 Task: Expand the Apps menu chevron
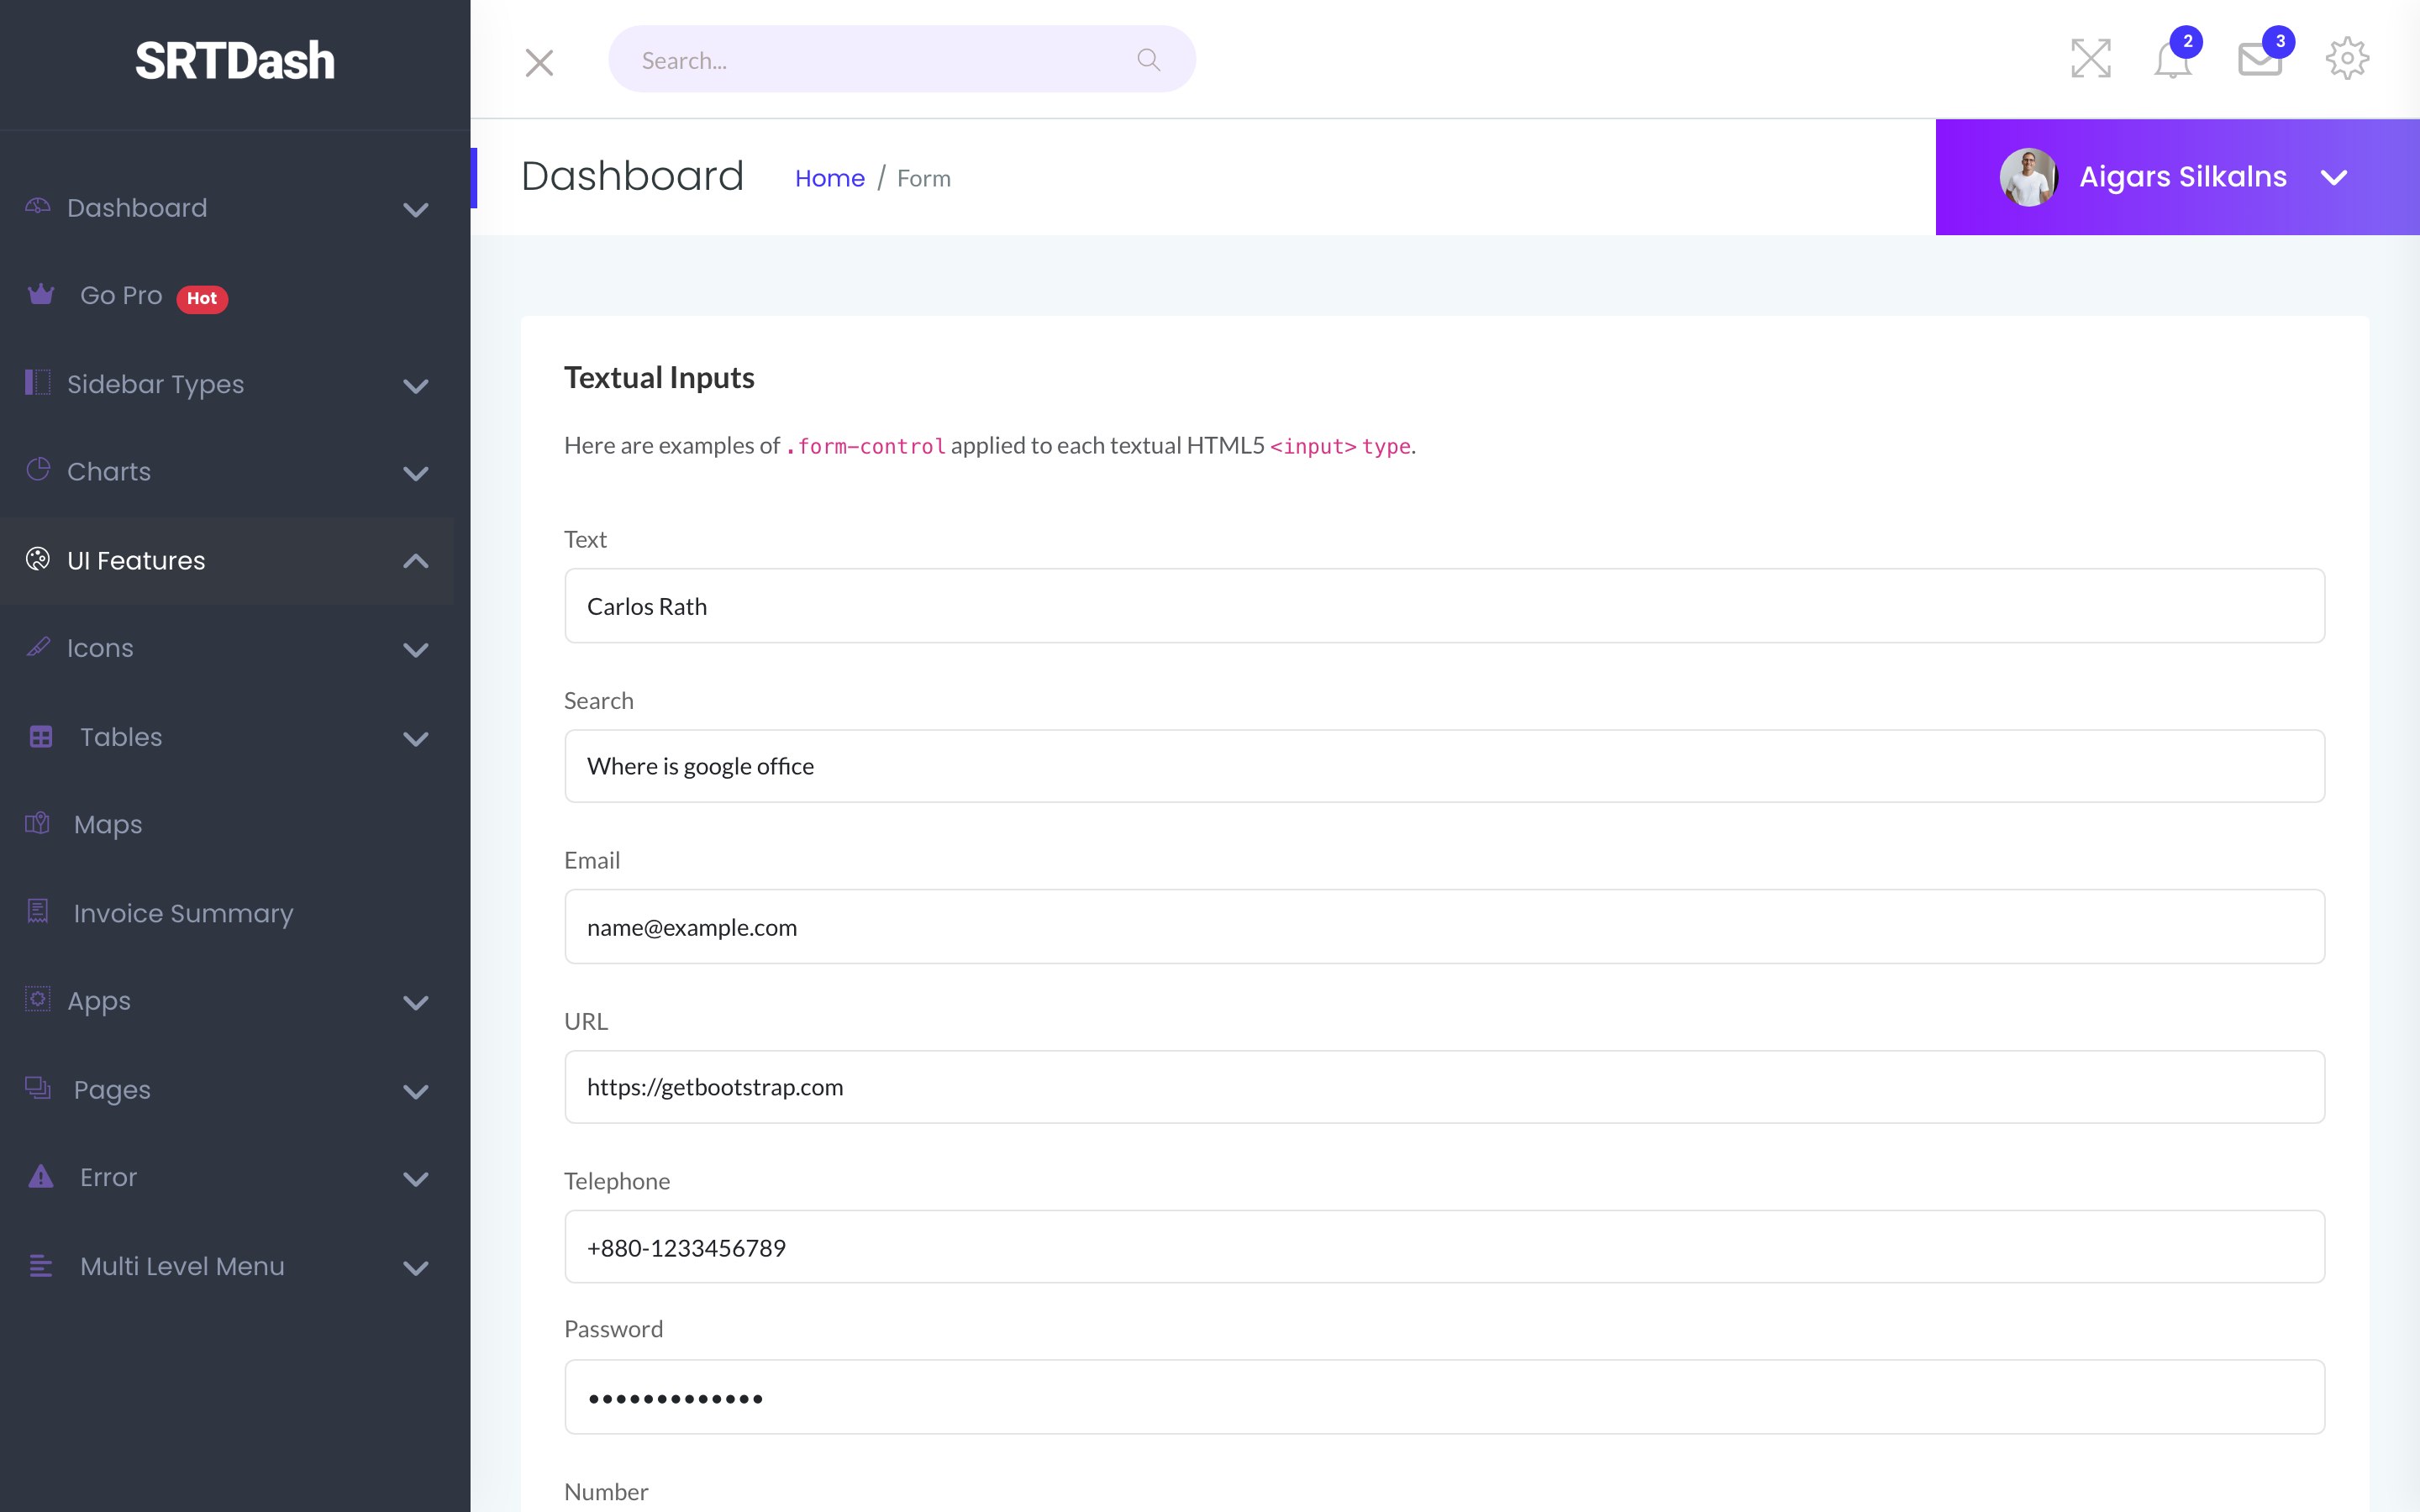(415, 1002)
